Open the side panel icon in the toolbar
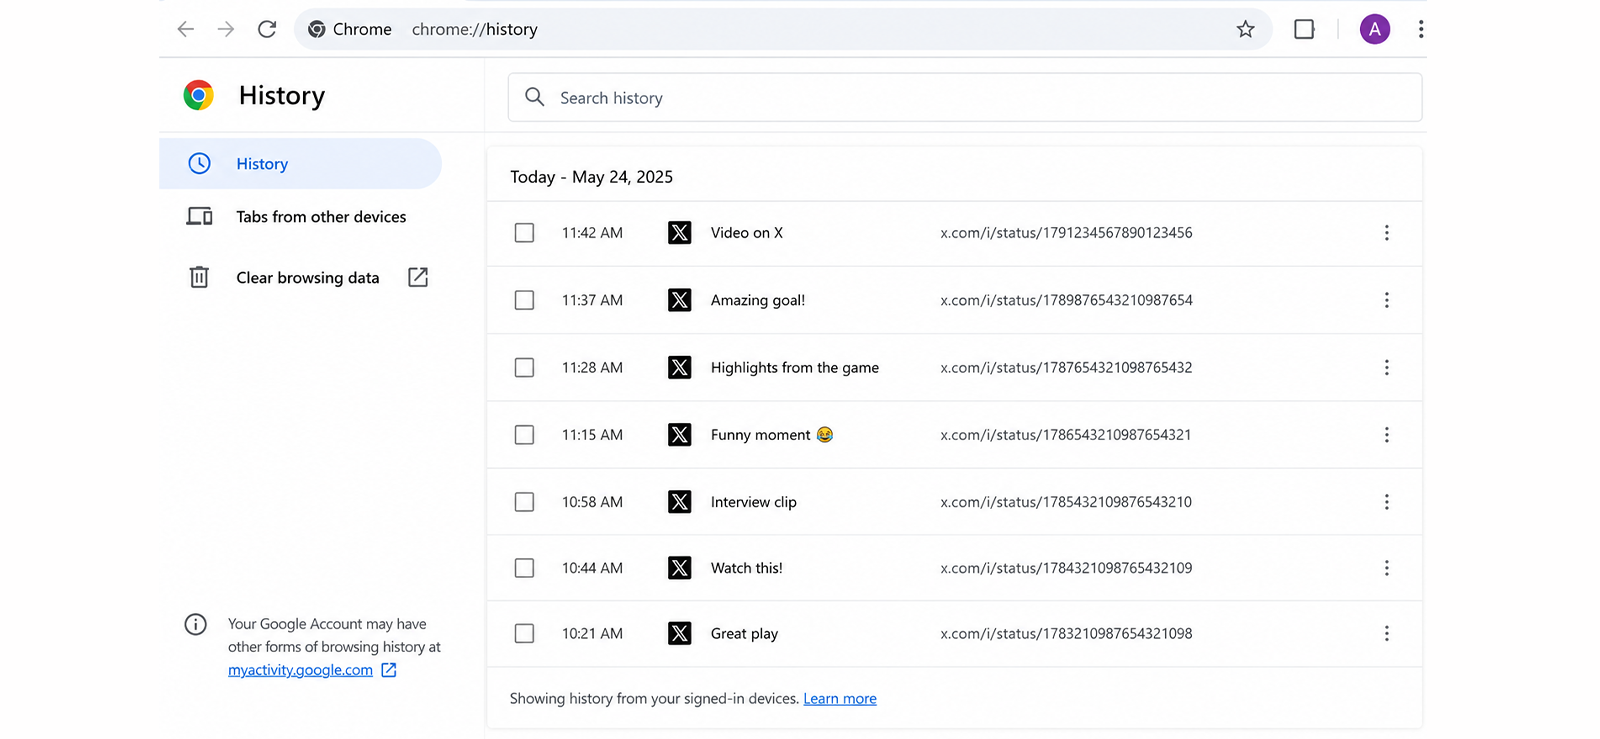The width and height of the screenshot is (1600, 739). point(1304,29)
